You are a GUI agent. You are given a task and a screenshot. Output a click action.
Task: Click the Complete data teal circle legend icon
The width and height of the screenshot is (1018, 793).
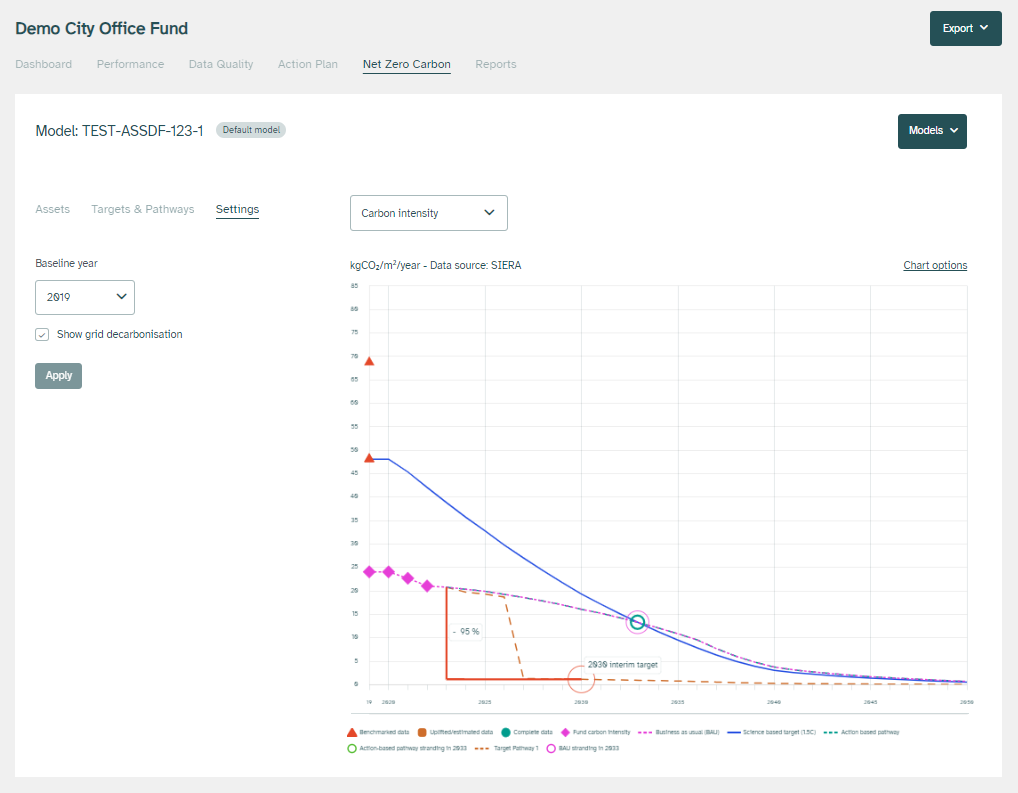[x=505, y=732]
